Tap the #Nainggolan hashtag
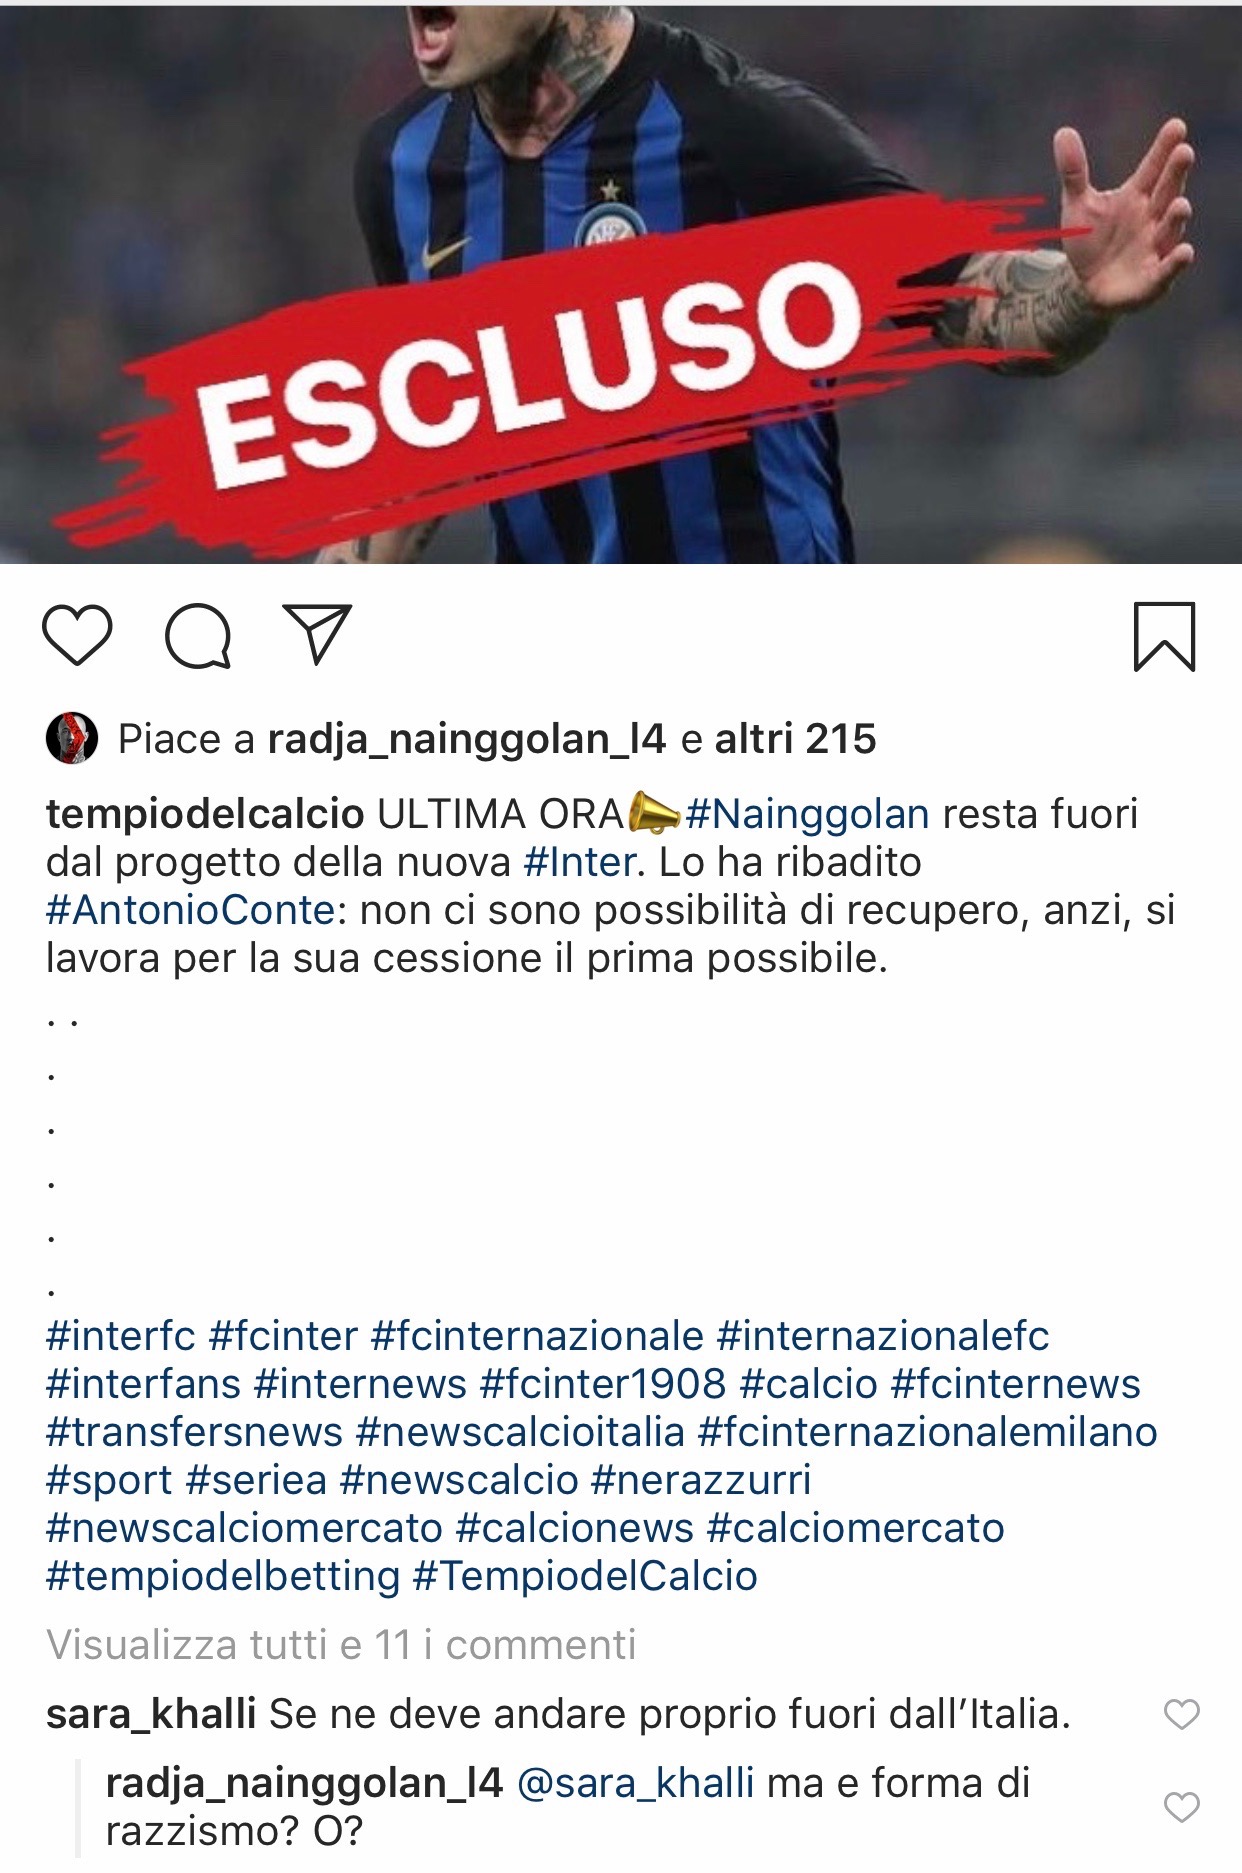 click(807, 814)
